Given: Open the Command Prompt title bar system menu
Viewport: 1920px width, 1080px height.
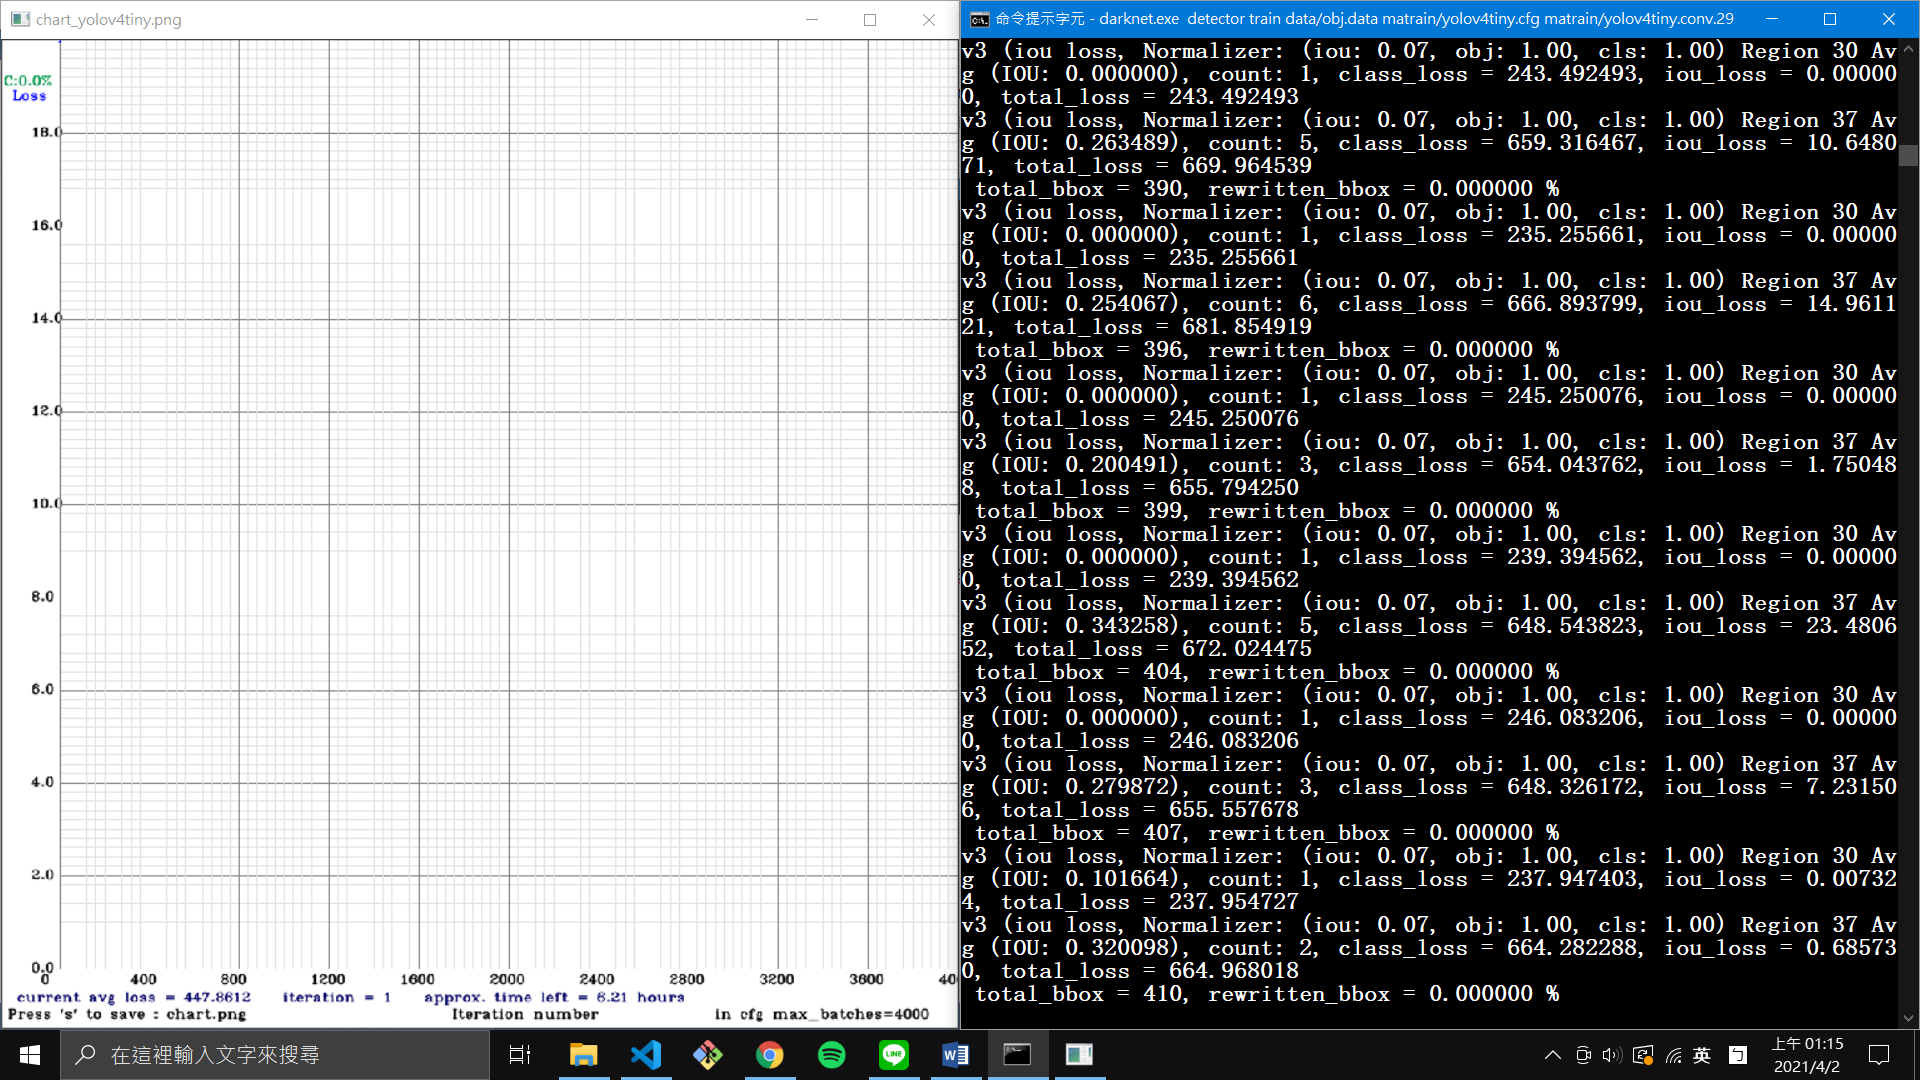Looking at the screenshot, I should pyautogui.click(x=979, y=19).
